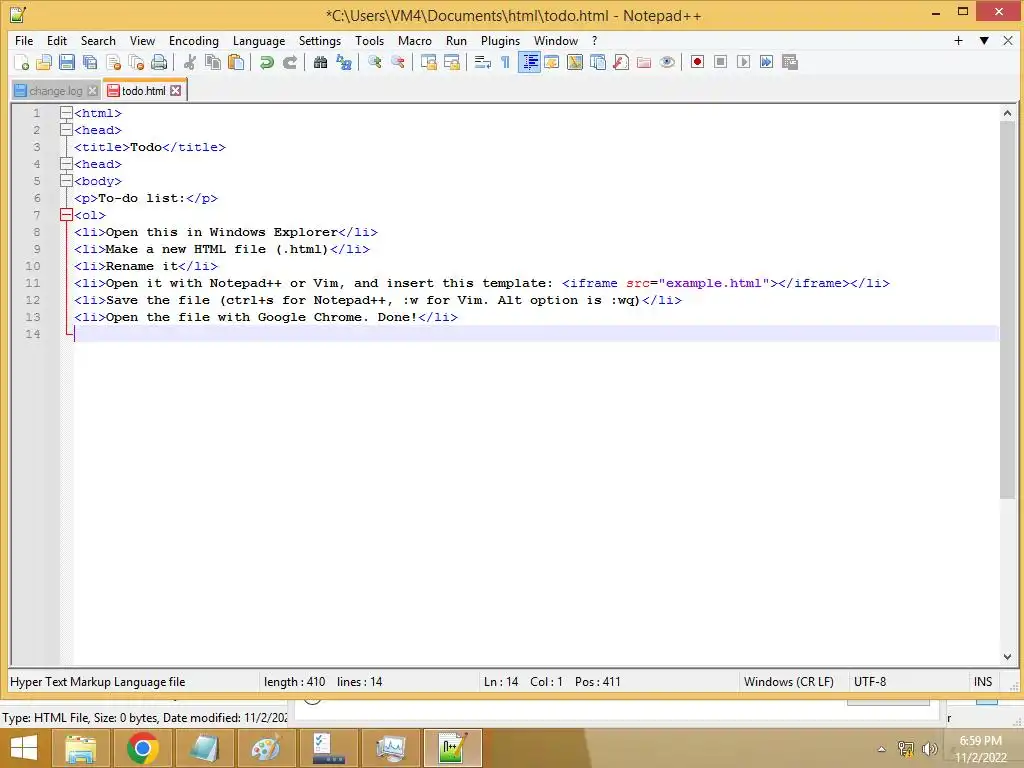Open Find using the binoculars icon

320,62
